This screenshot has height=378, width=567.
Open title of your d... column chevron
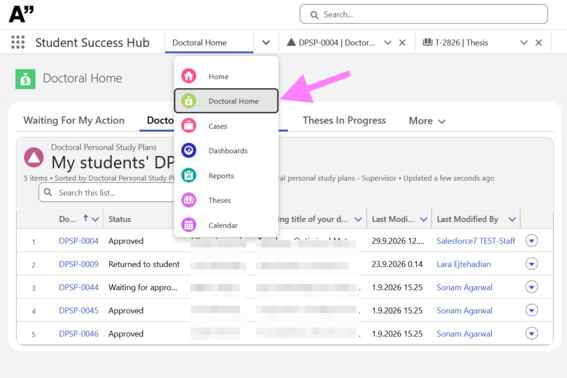[x=358, y=219]
